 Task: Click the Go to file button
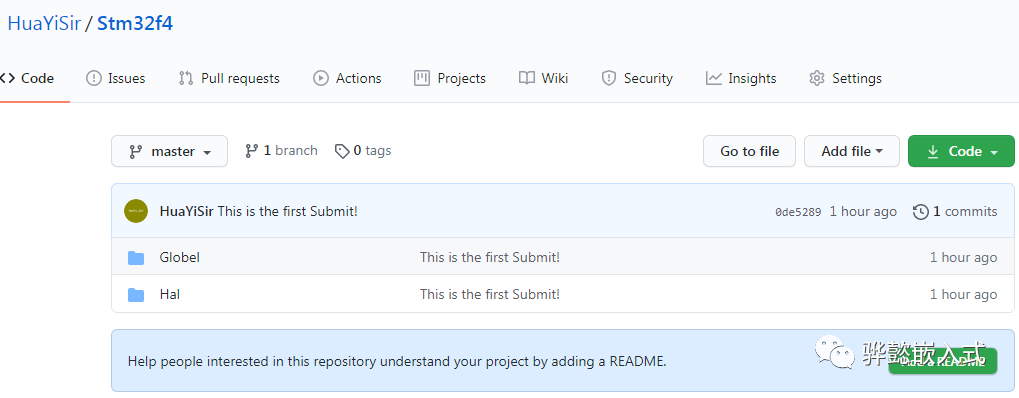749,151
